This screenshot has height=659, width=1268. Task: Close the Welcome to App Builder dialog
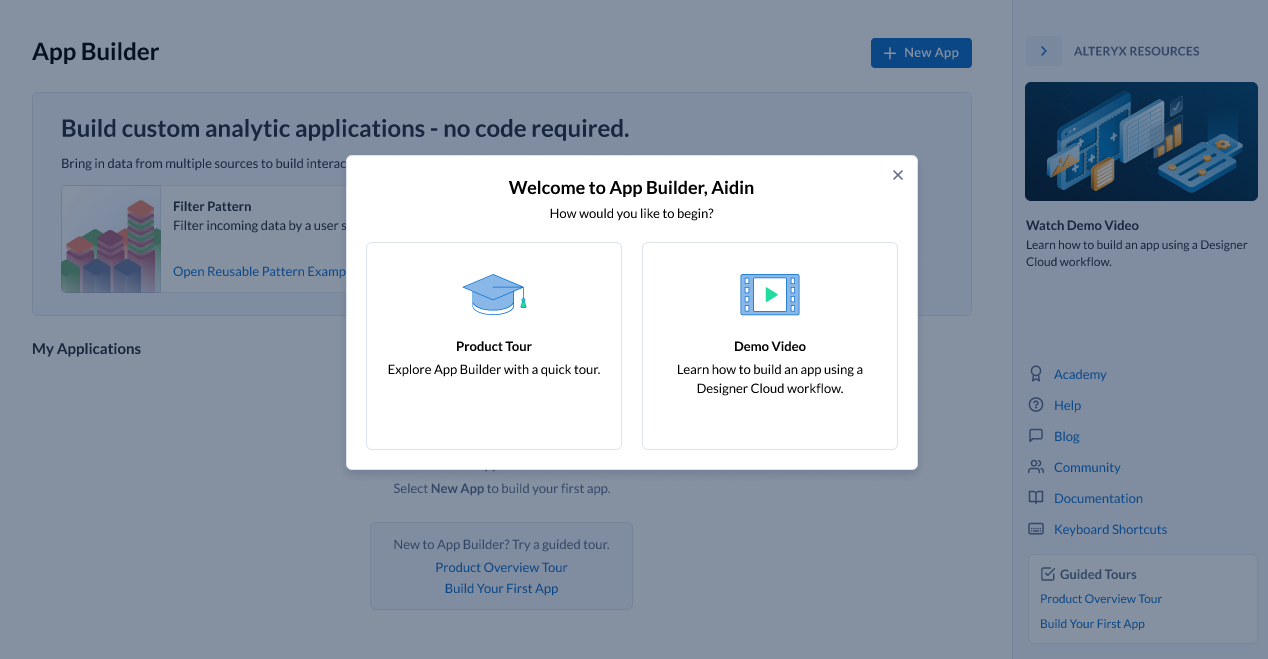(897, 175)
